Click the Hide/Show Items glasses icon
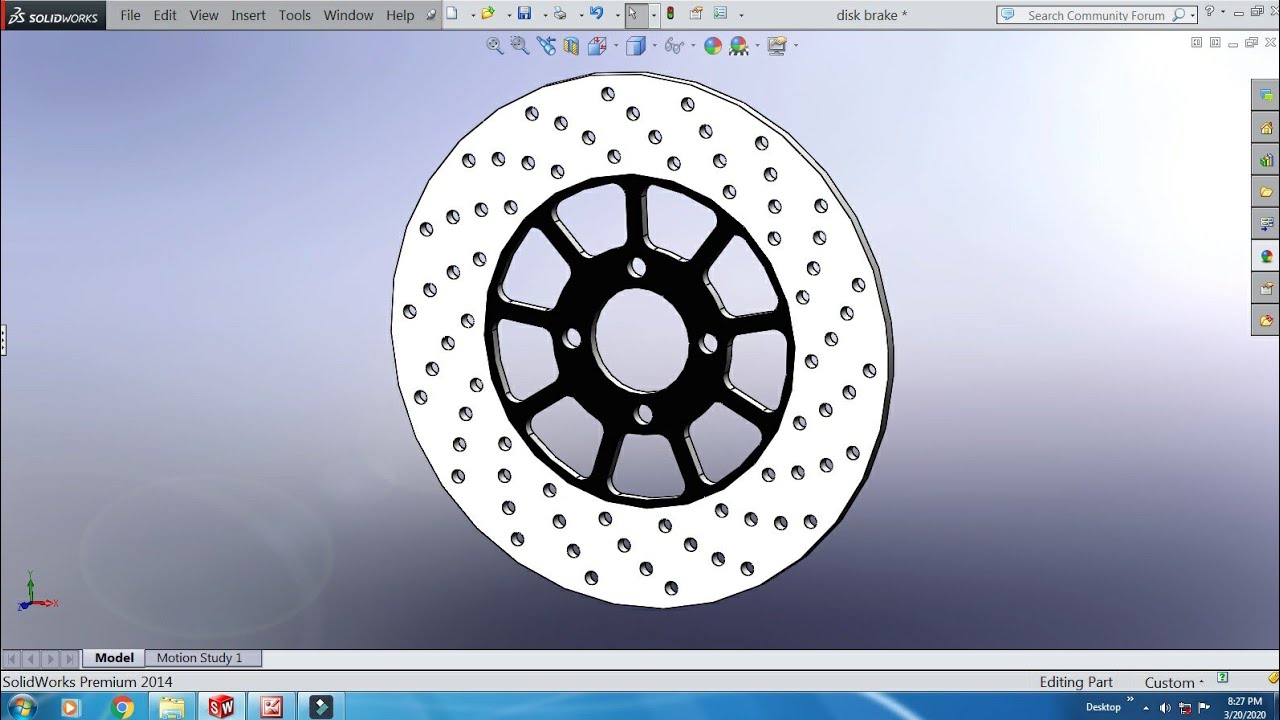Viewport: 1280px width, 720px height. 674,45
